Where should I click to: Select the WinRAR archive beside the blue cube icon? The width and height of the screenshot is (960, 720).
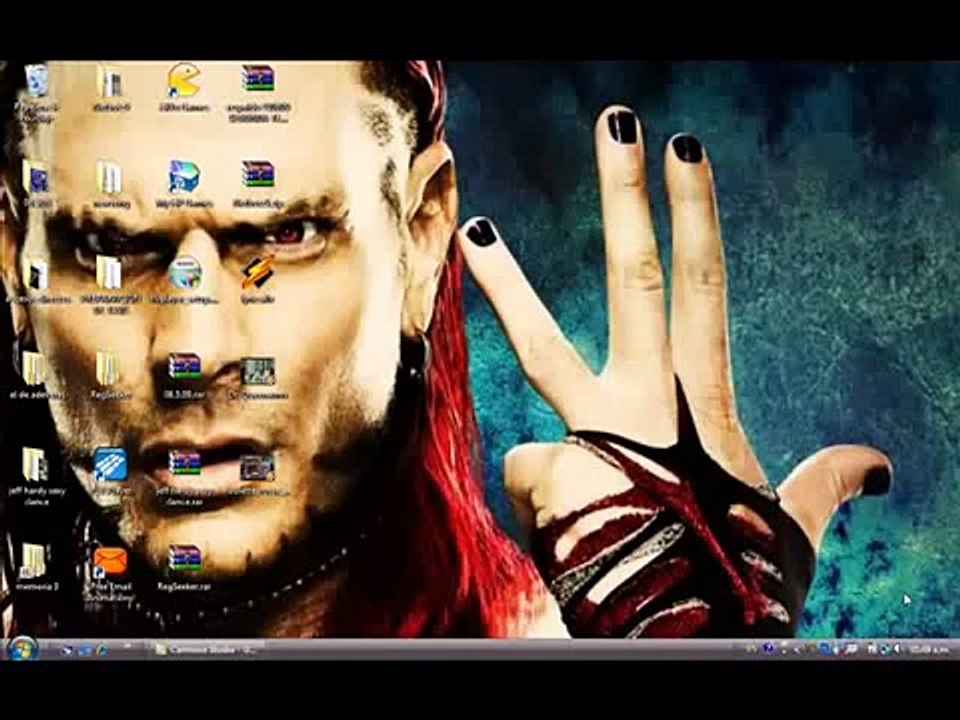(x=258, y=176)
